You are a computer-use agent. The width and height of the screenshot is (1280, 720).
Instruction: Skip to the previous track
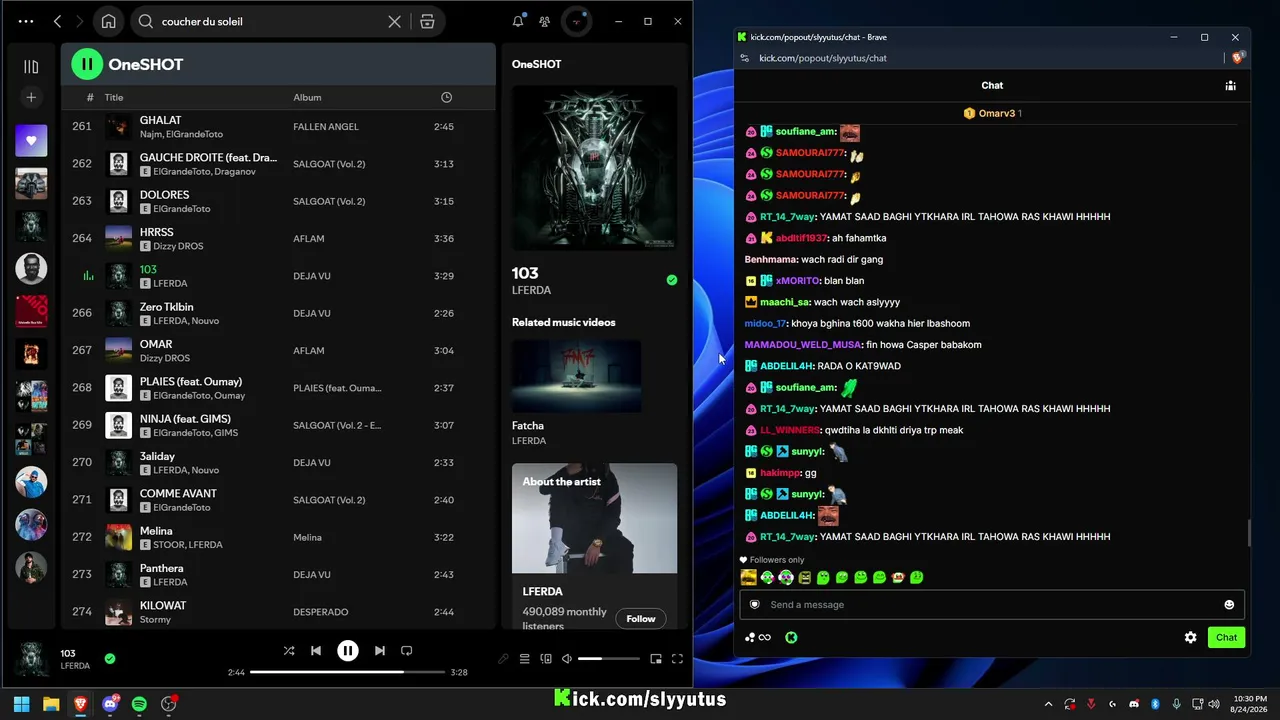coord(316,651)
